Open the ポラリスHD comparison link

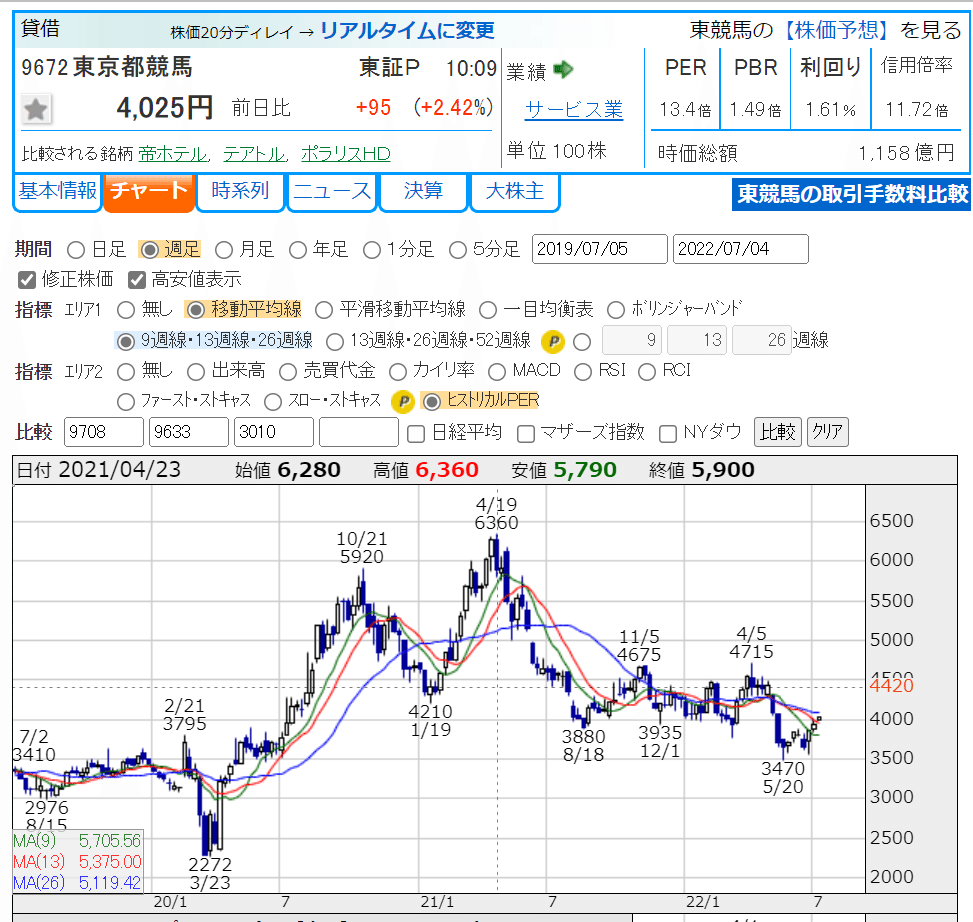(x=346, y=153)
